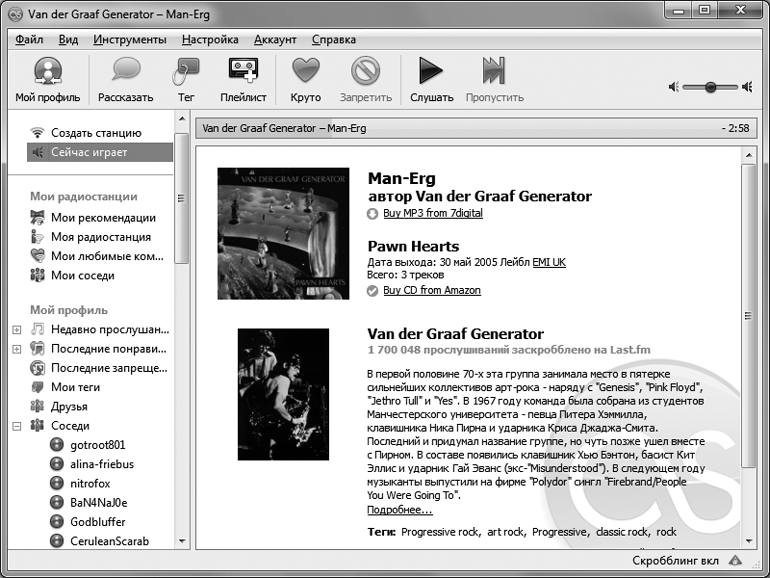Screen dimensions: 770x578
Task: Ban the track with Запретить icon
Action: pos(365,72)
